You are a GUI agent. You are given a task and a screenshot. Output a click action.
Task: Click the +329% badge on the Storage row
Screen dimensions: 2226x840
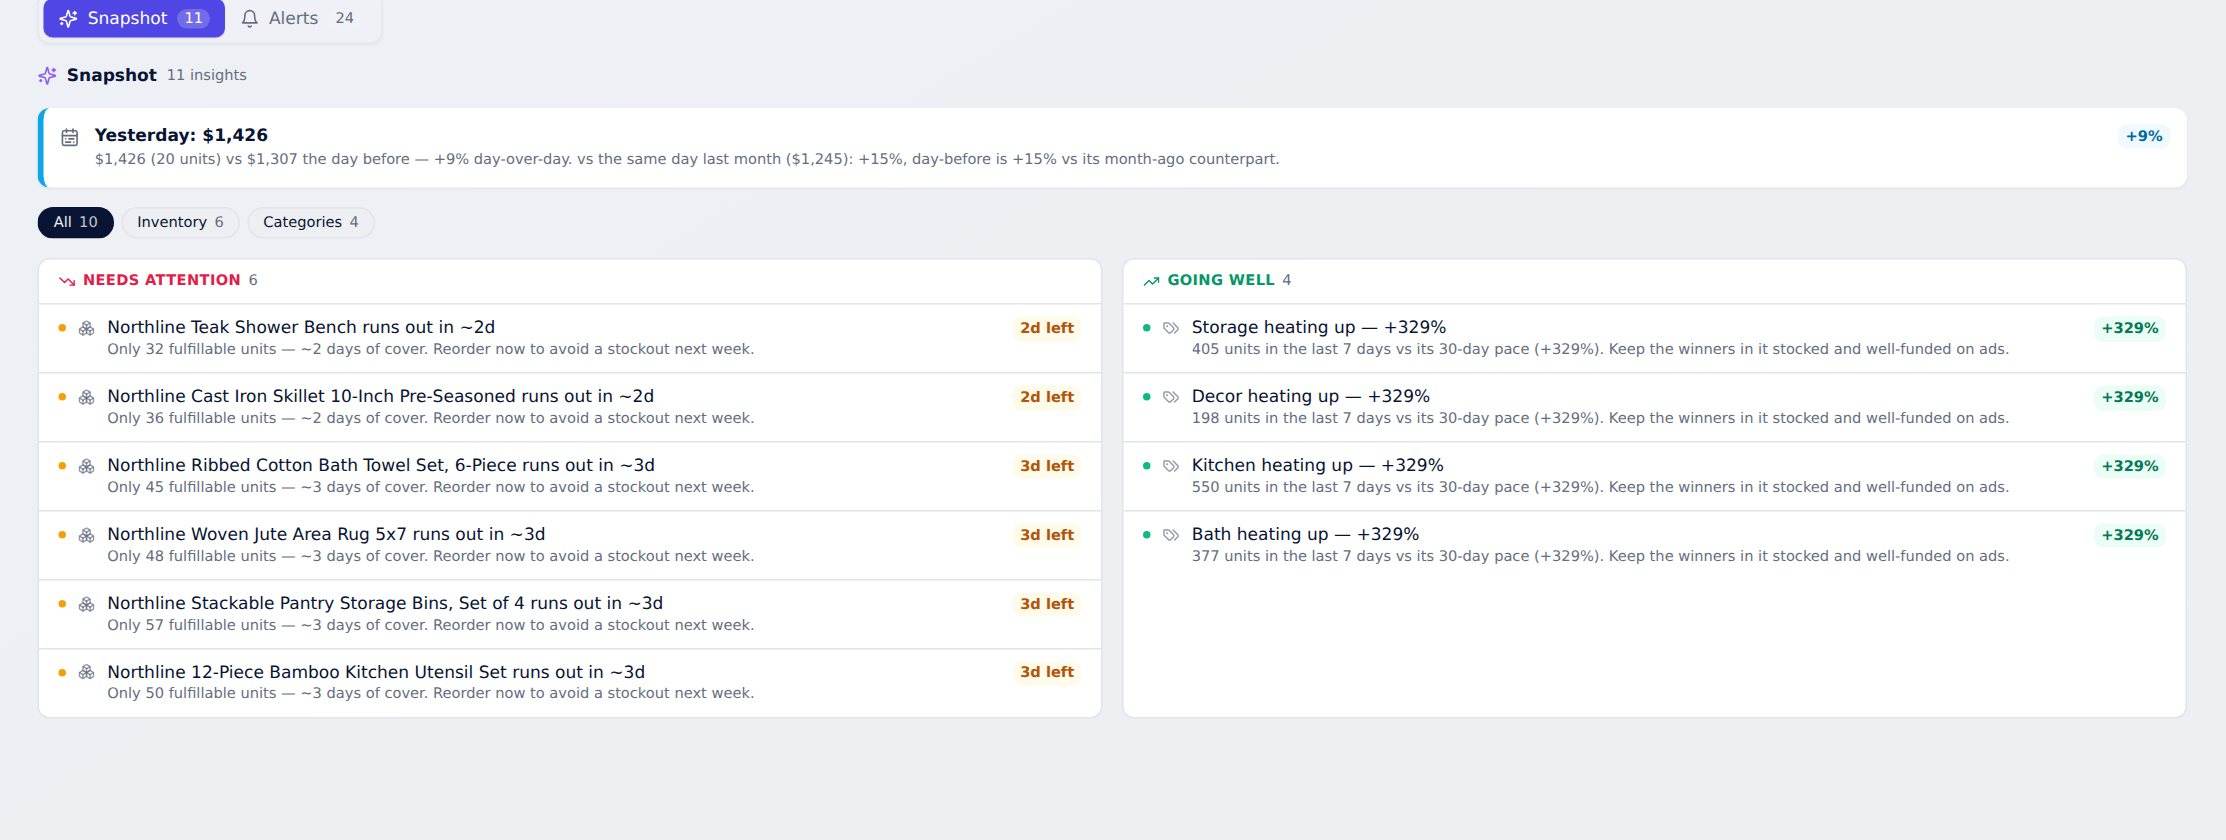(2130, 328)
